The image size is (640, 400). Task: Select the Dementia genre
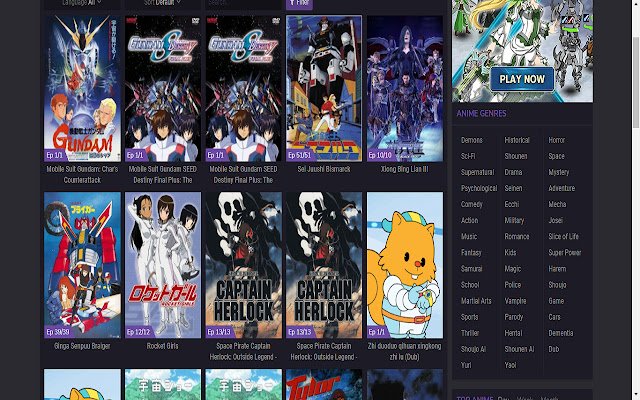click(560, 333)
